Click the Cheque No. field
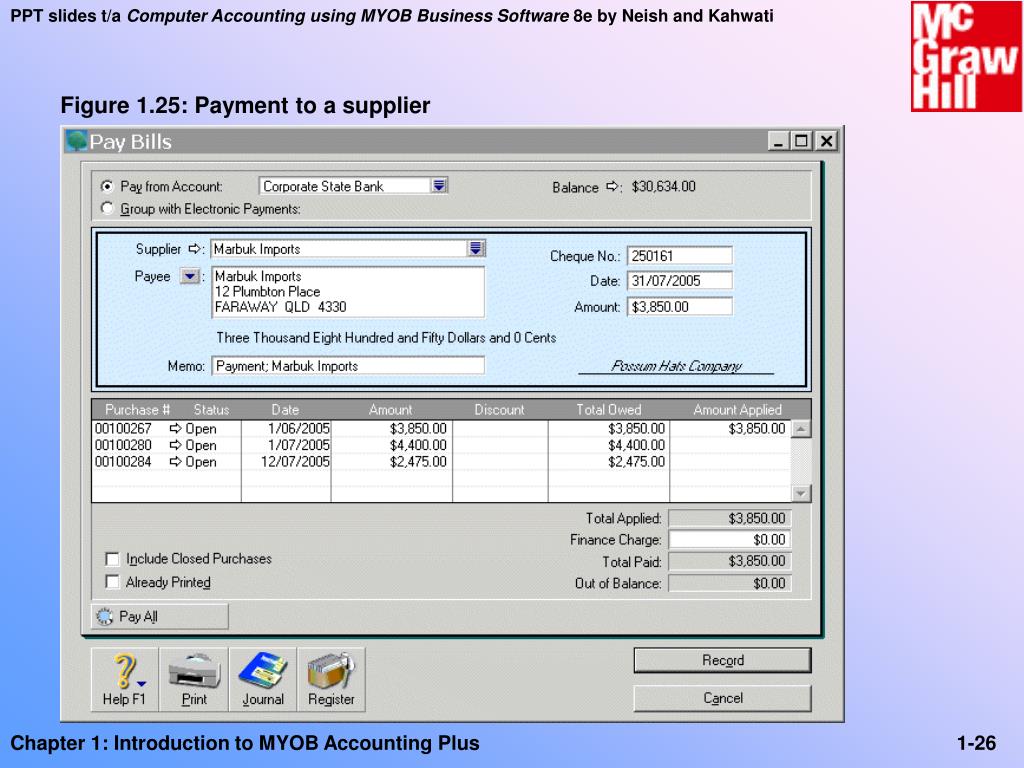 [680, 256]
